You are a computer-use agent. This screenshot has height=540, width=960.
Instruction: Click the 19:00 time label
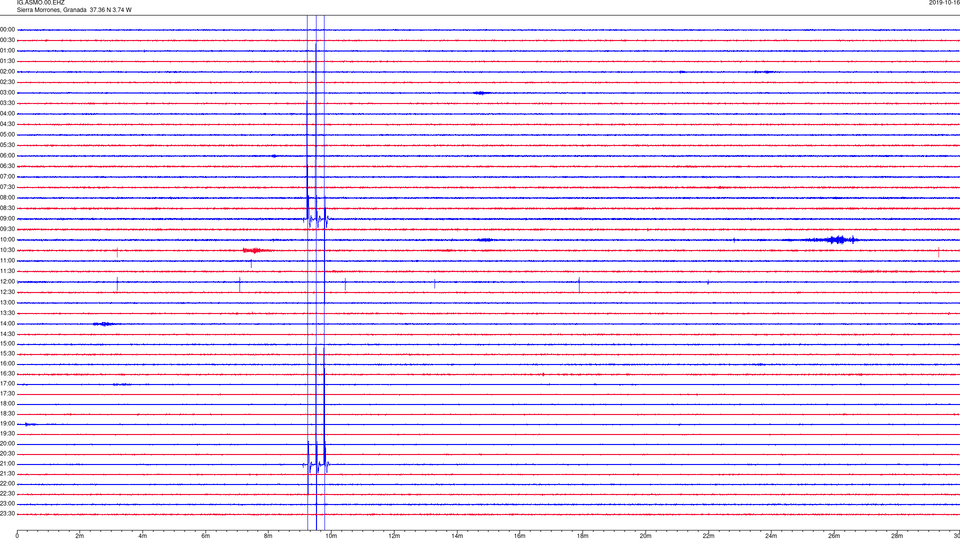[x=7, y=424]
